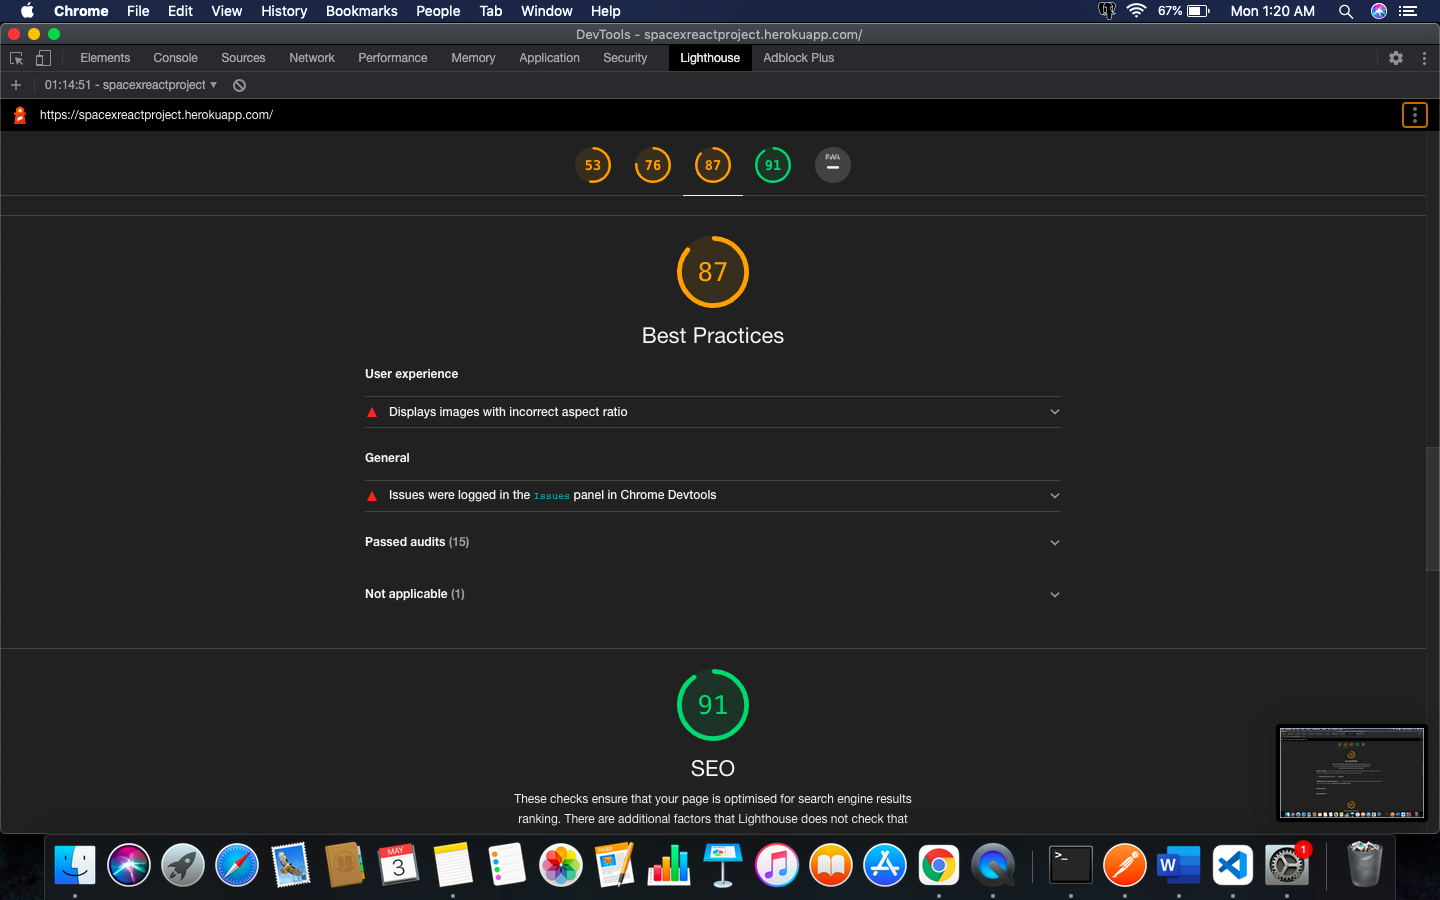The width and height of the screenshot is (1440, 900).
Task: Open the Bookmarks menu in menu bar
Action: (x=362, y=11)
